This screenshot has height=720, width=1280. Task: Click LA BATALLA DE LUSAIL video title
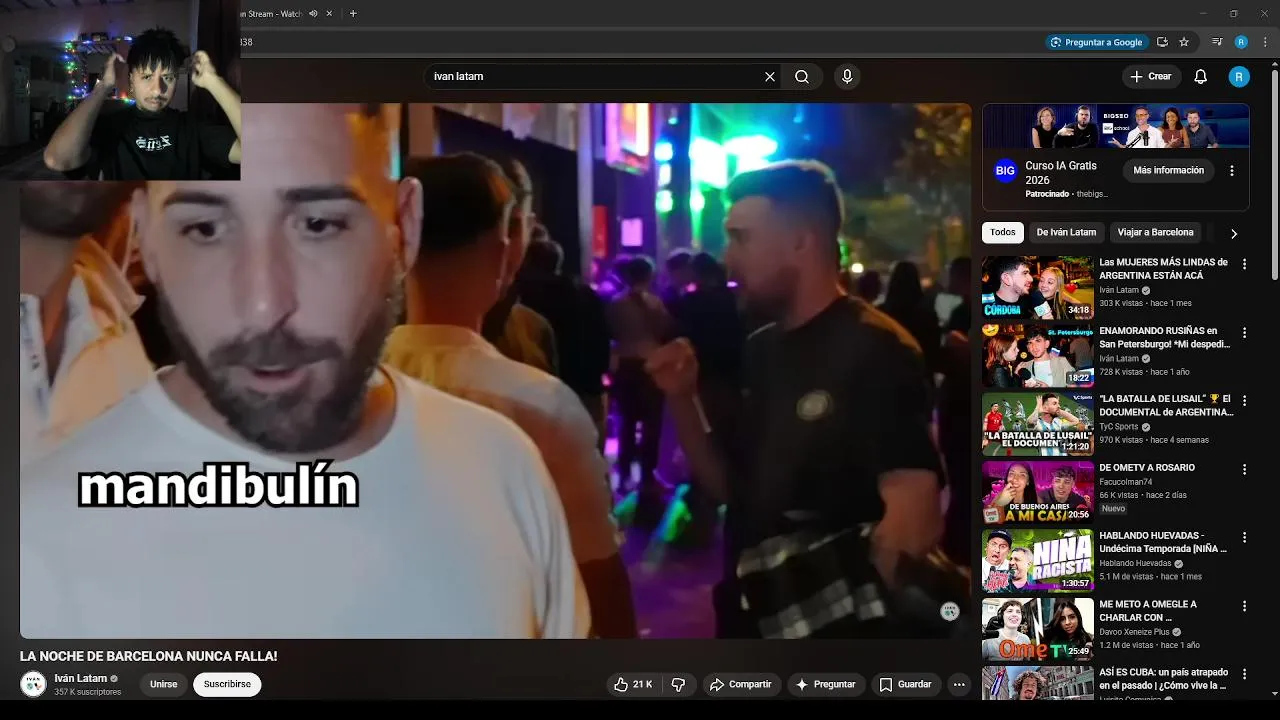(x=1166, y=405)
